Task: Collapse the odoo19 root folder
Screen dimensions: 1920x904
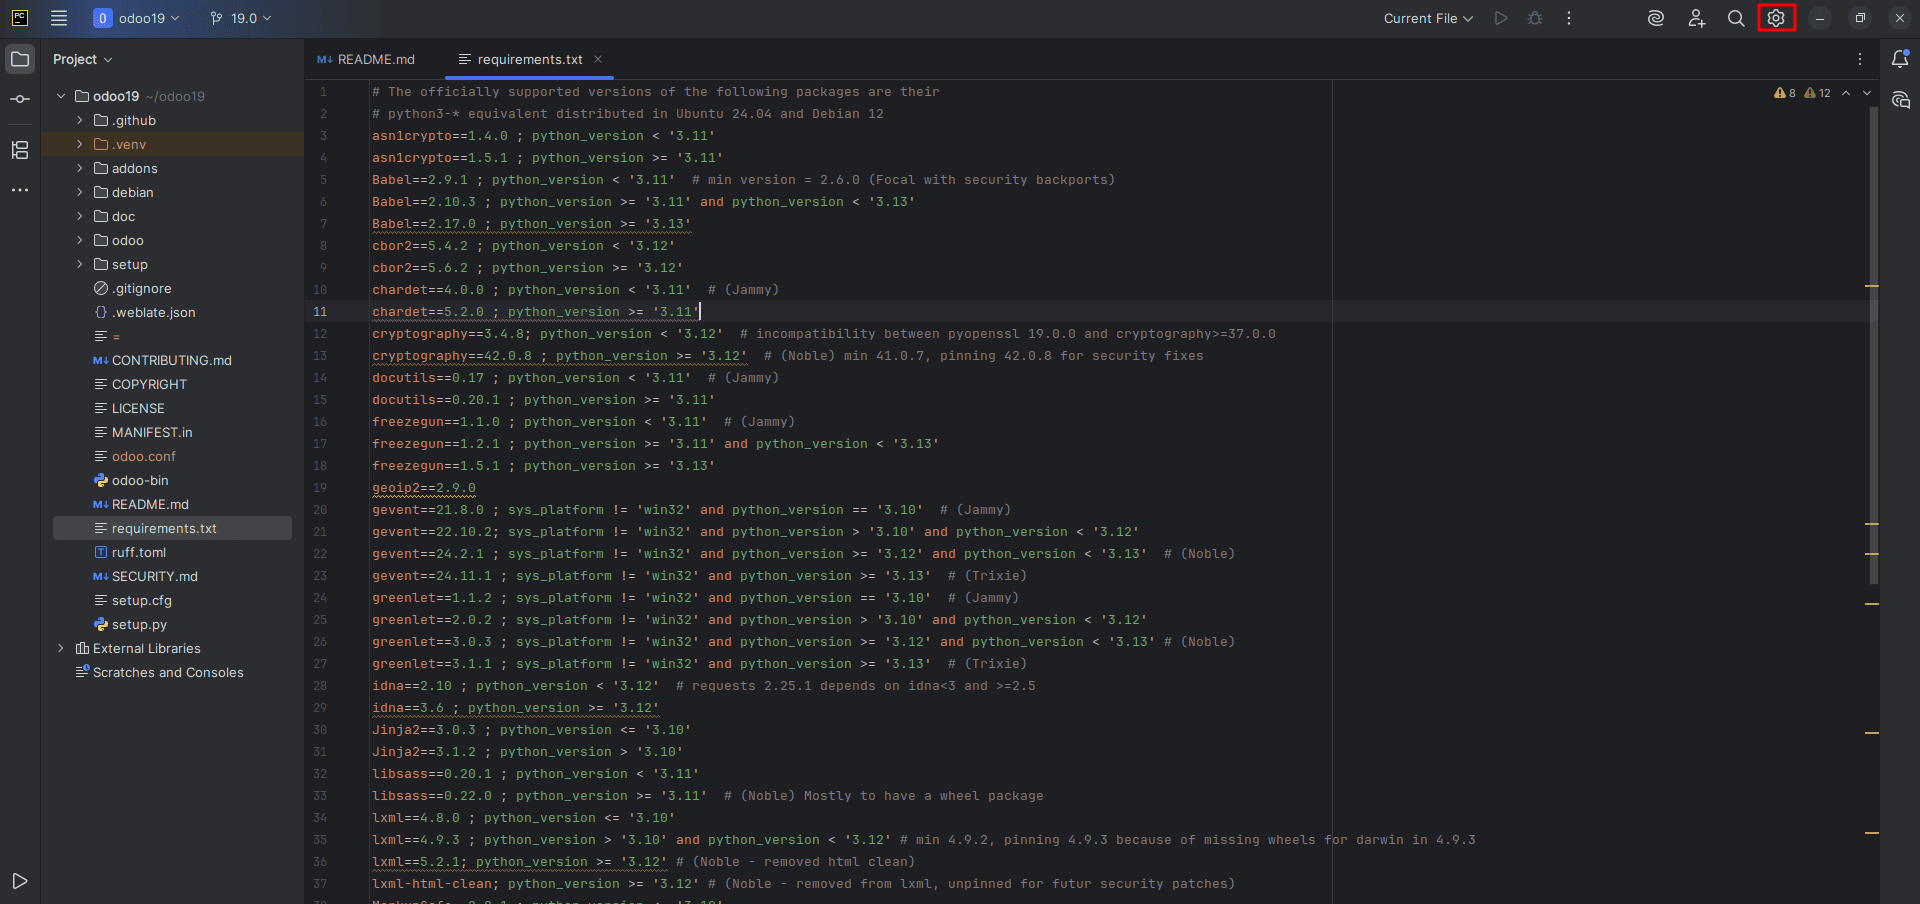Action: (61, 96)
